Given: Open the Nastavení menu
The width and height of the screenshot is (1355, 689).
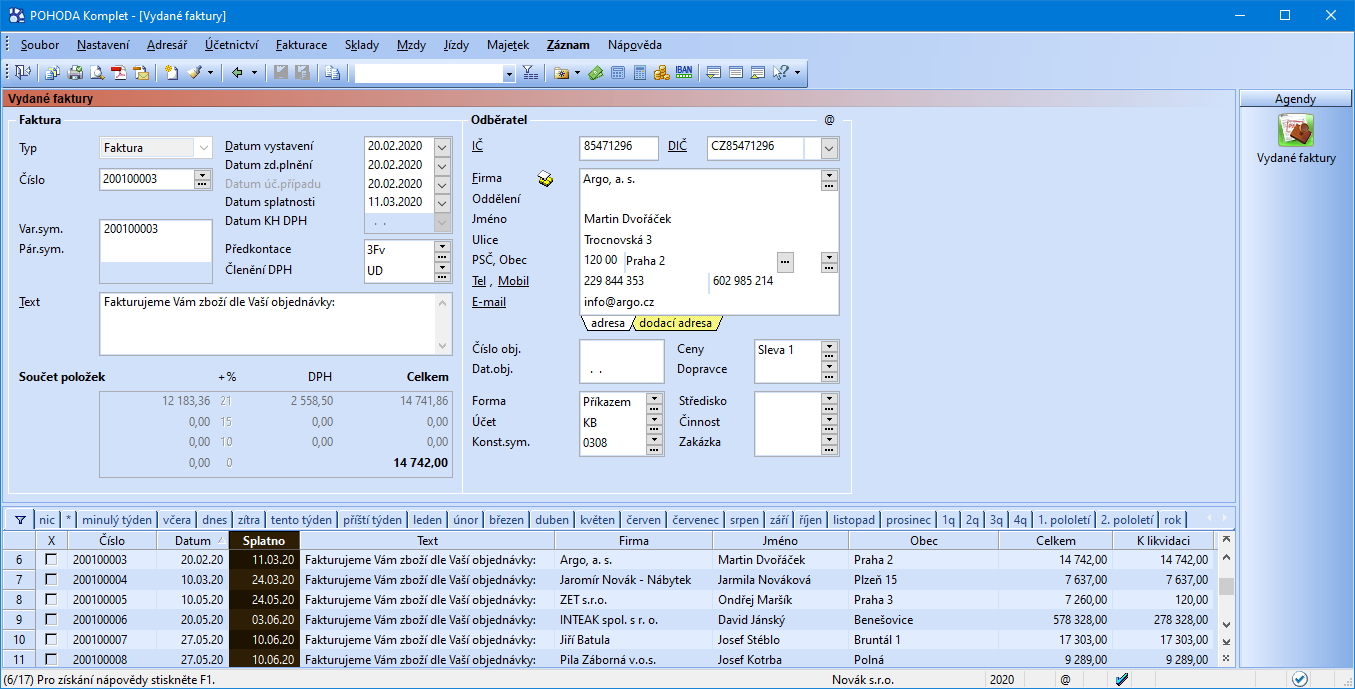Looking at the screenshot, I should [103, 45].
